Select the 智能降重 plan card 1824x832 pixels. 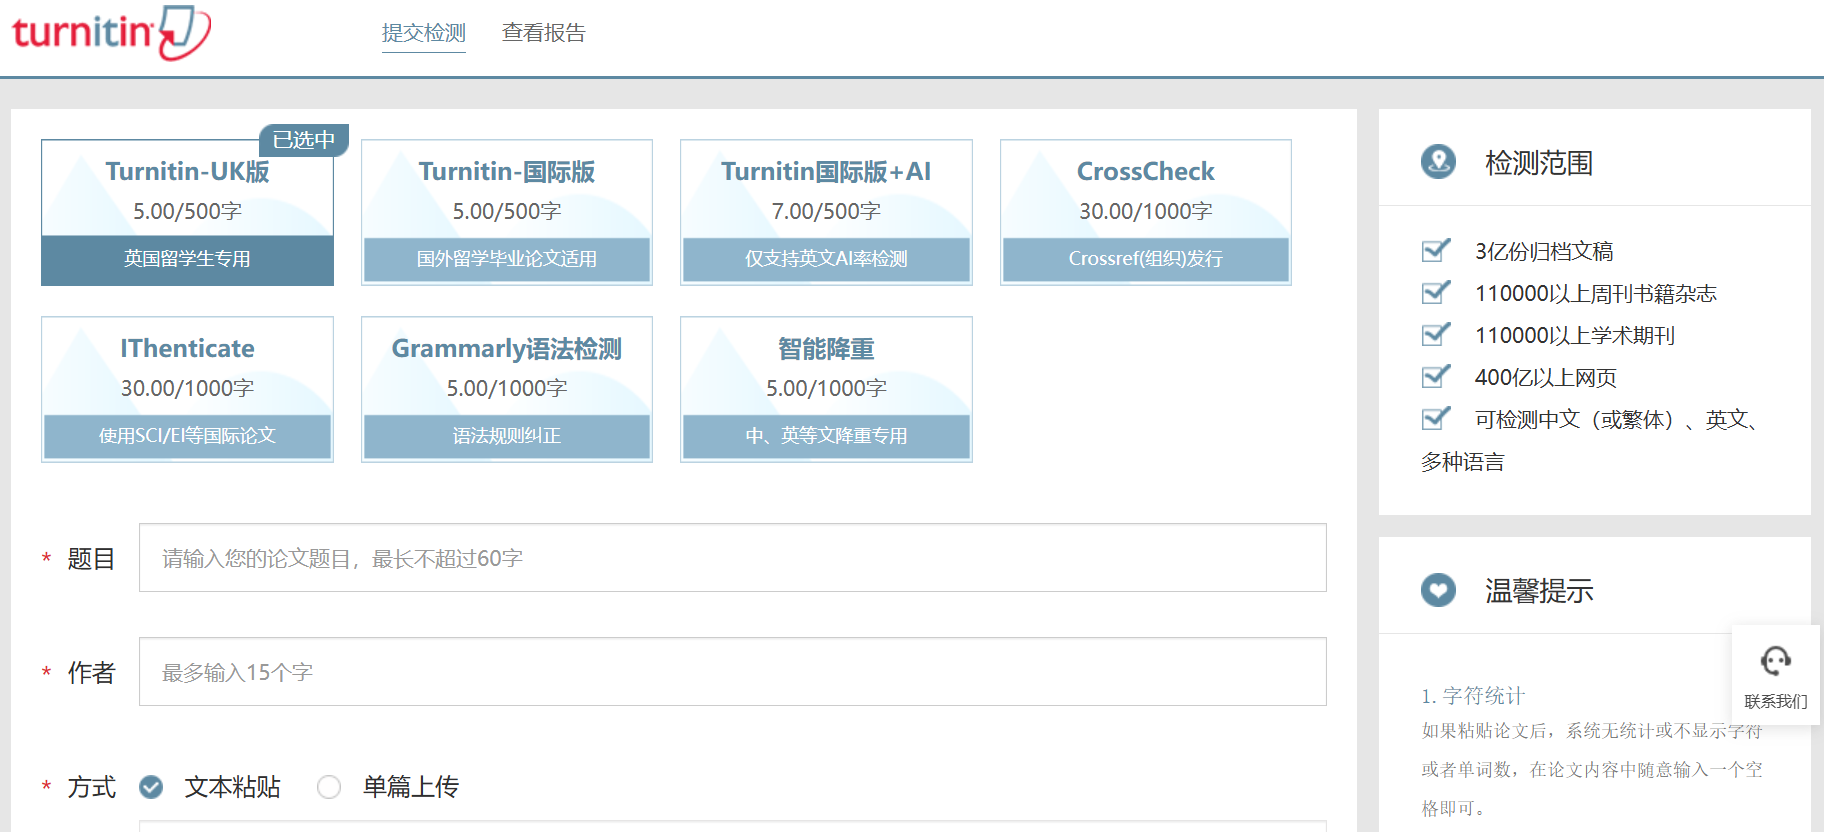tap(826, 389)
